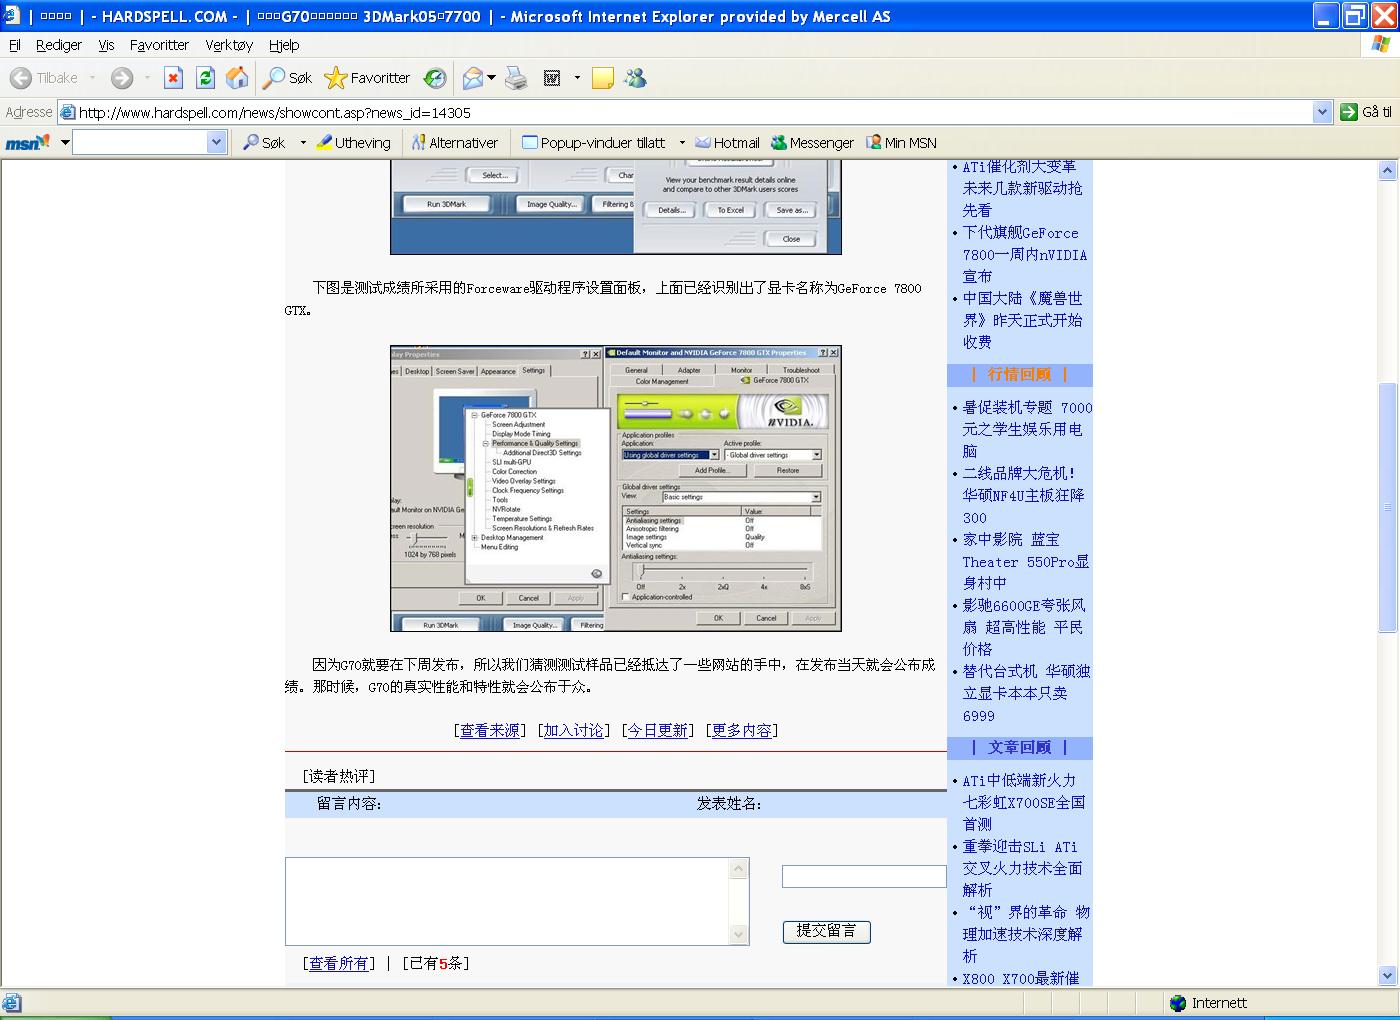1400x1020 pixels.
Task: Open the forward button history dropdown
Action: coord(147,78)
